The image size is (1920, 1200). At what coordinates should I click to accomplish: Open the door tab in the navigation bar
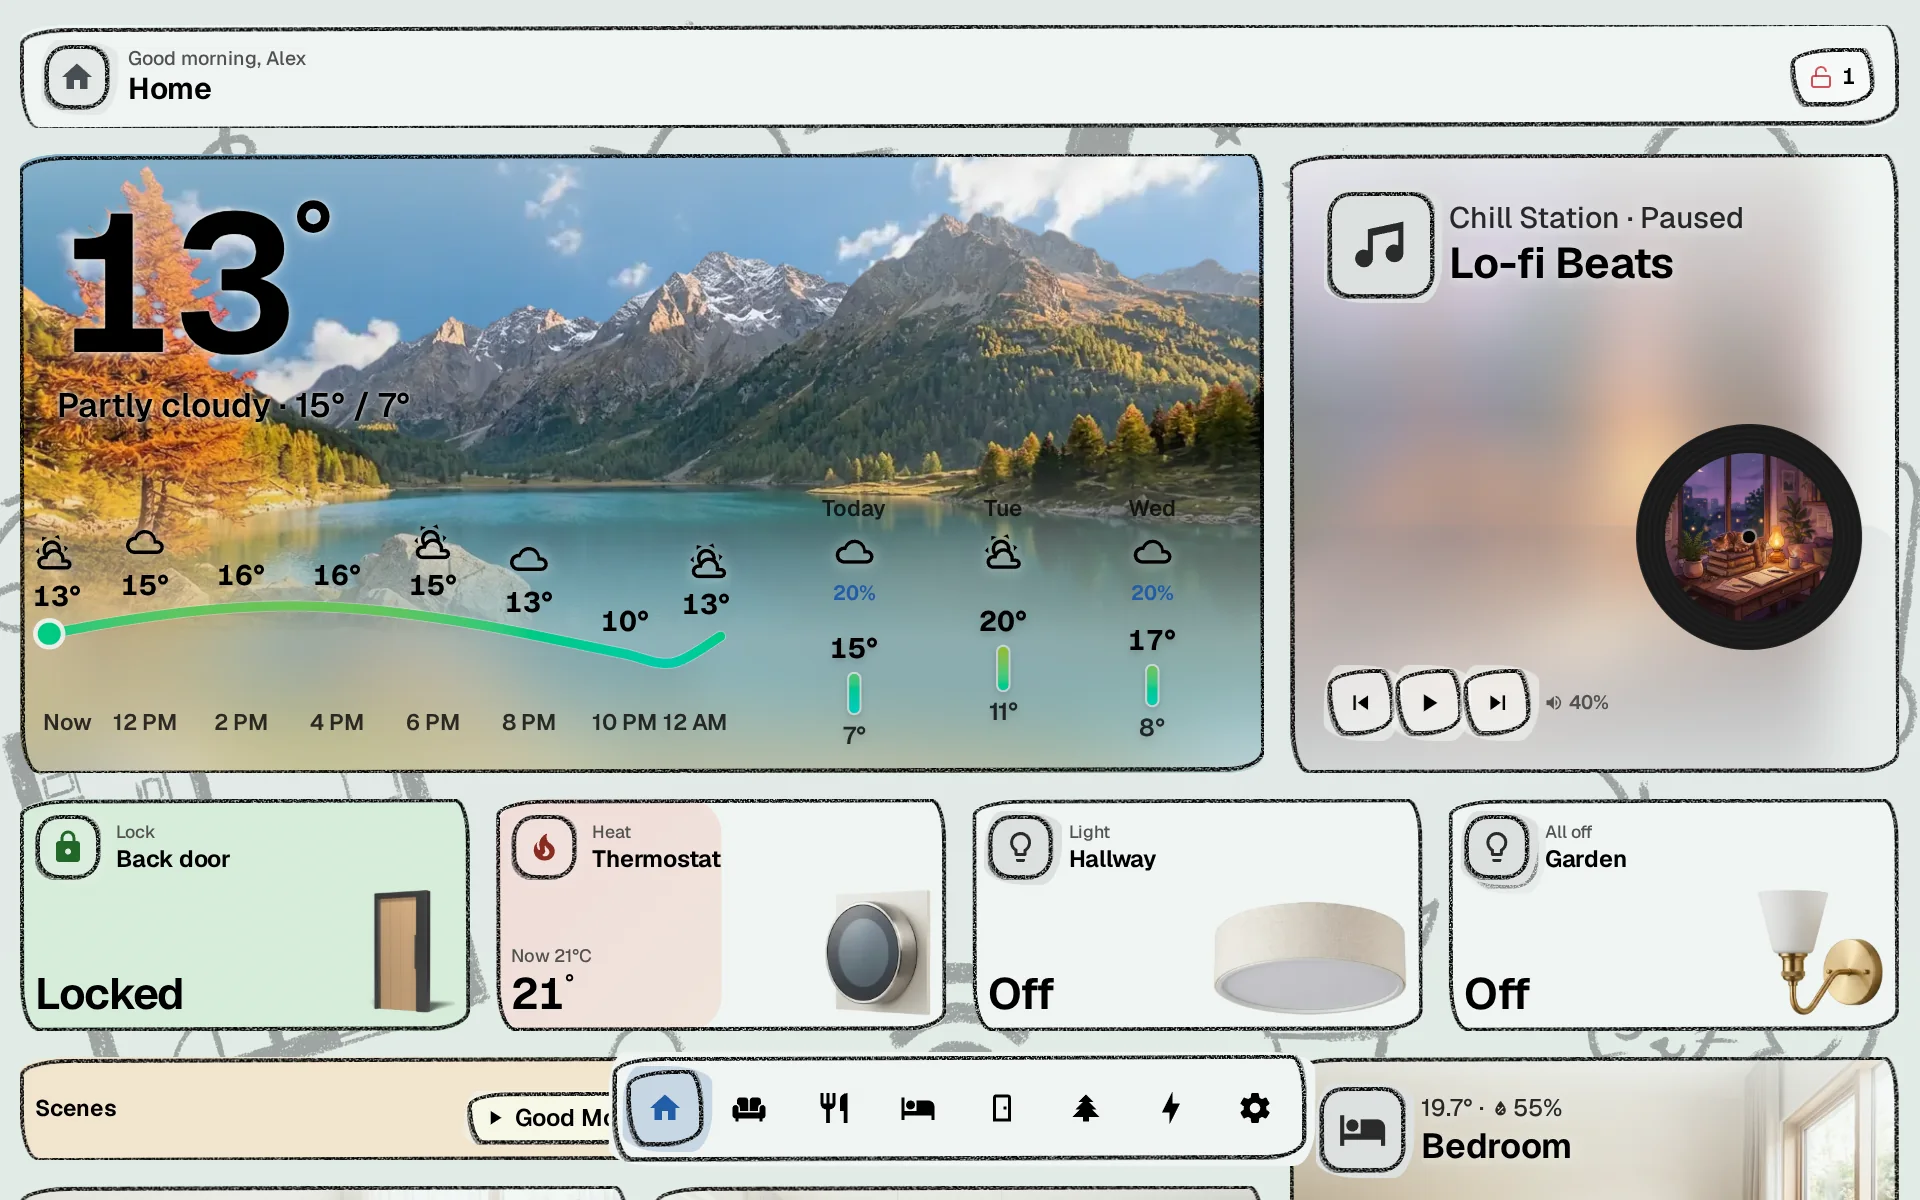tap(1001, 1108)
